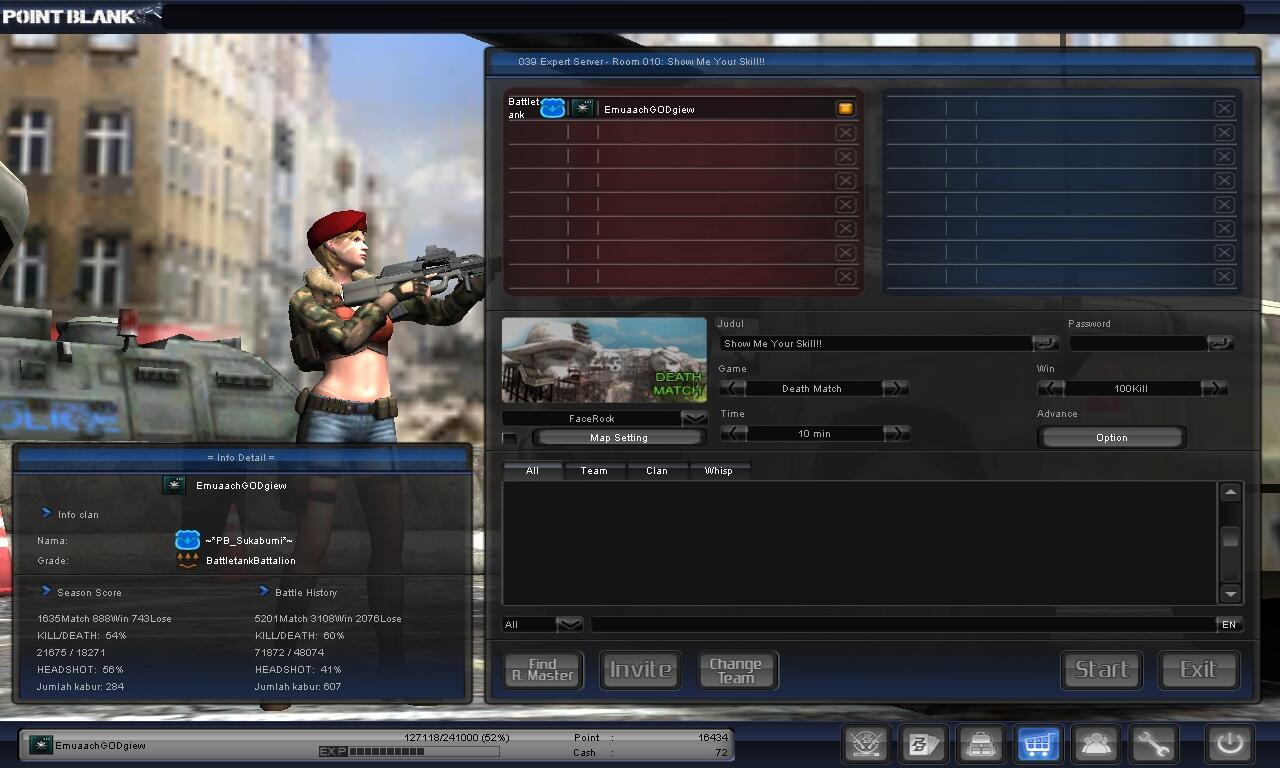The image size is (1280, 768).
Task: Open the community friends list icon
Action: (1096, 744)
